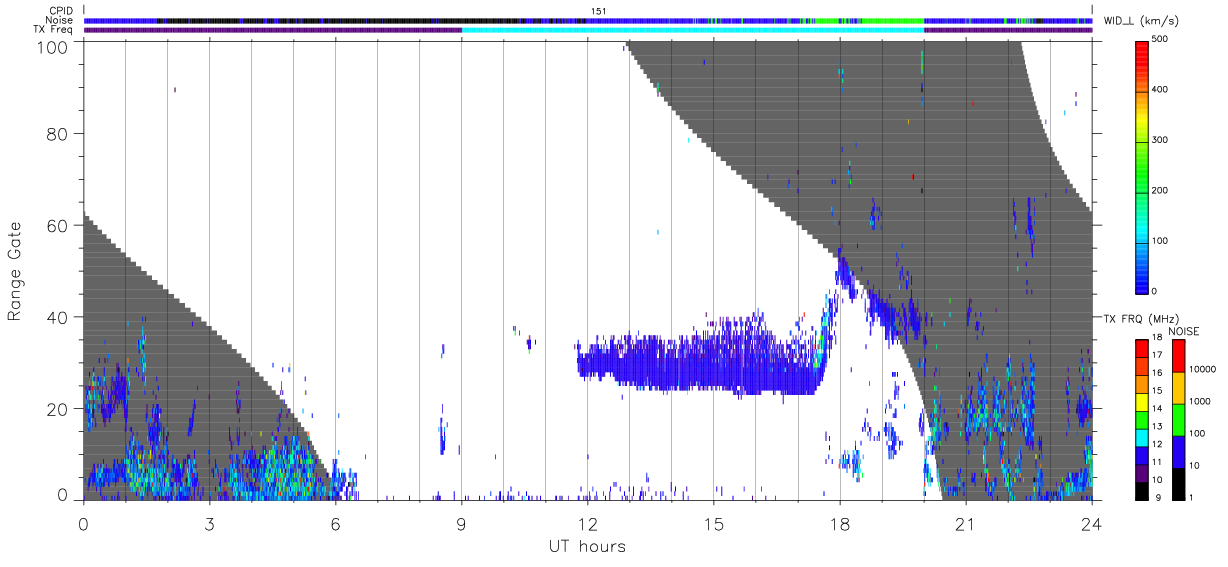Click the 24 tick on UT hours axis
The height and width of the screenshot is (567, 1228).
click(x=1092, y=524)
